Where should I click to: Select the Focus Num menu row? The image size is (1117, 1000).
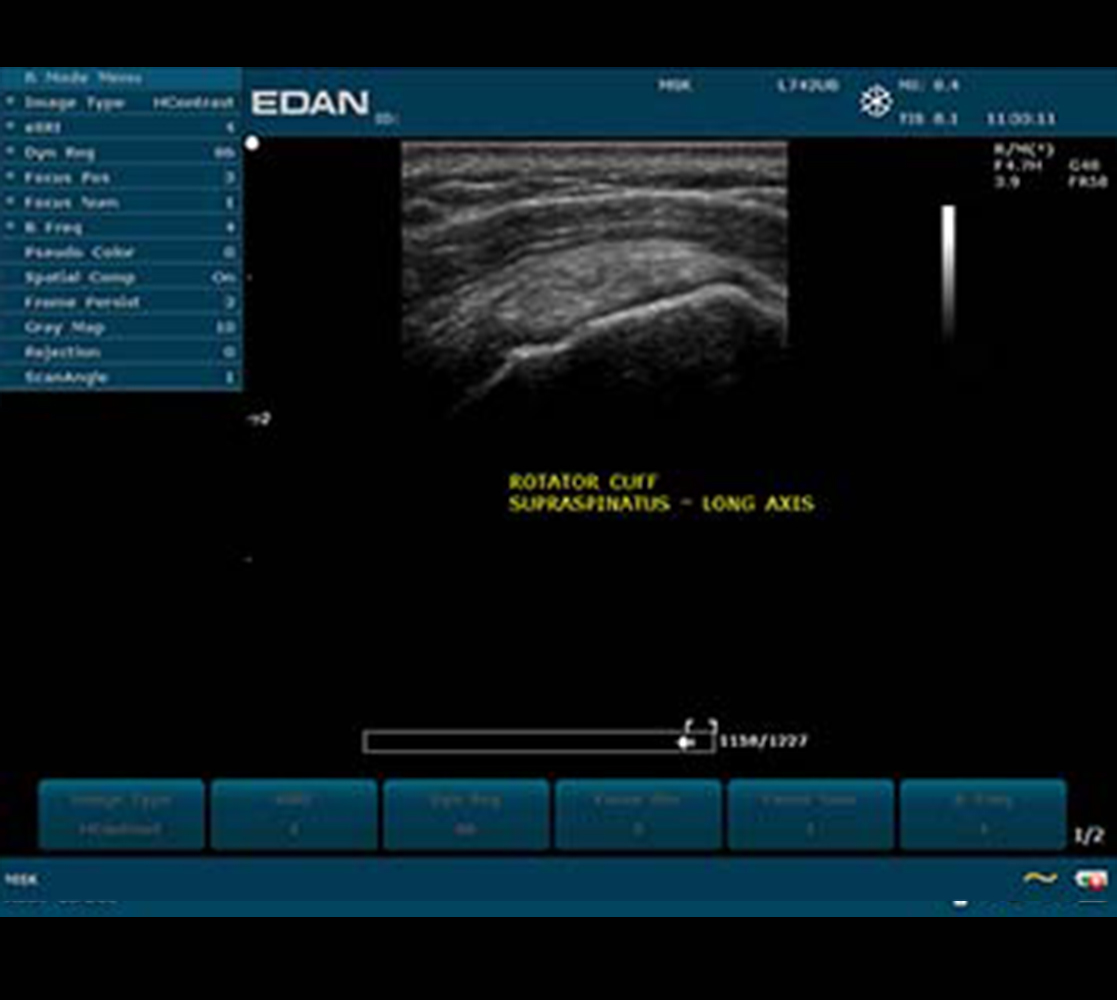[x=121, y=202]
